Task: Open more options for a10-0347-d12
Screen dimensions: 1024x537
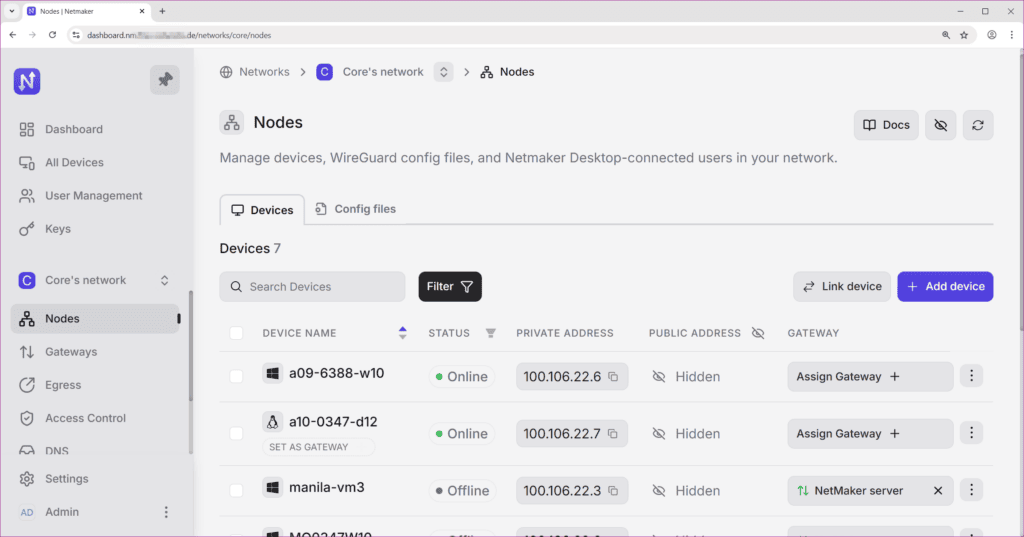Action: pyautogui.click(x=971, y=433)
